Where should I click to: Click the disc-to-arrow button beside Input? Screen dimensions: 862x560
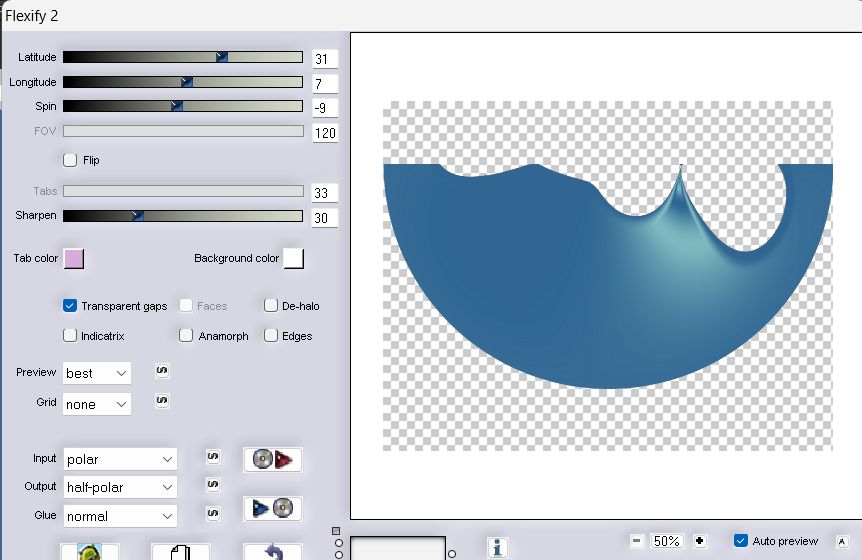click(x=272, y=459)
